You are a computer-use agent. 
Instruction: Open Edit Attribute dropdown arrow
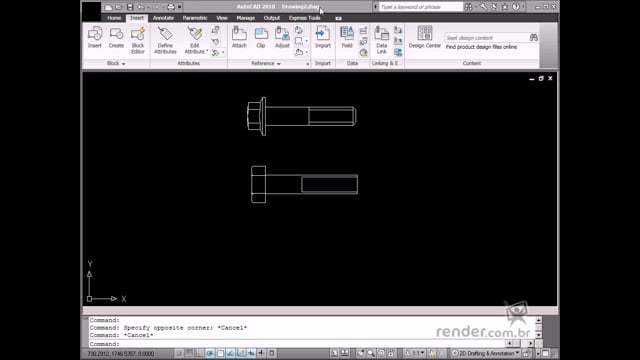point(207,51)
